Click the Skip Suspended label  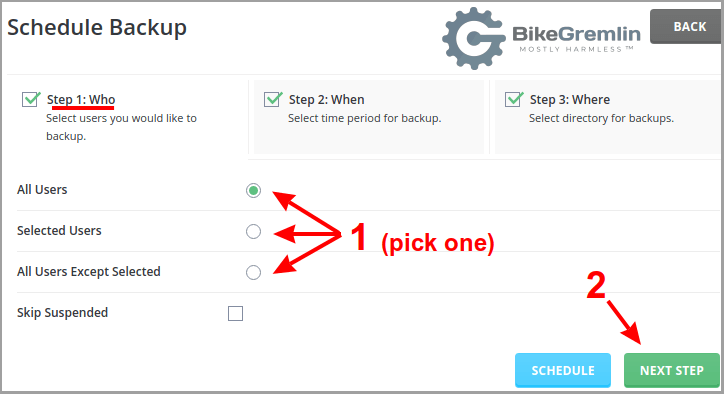click(x=62, y=313)
